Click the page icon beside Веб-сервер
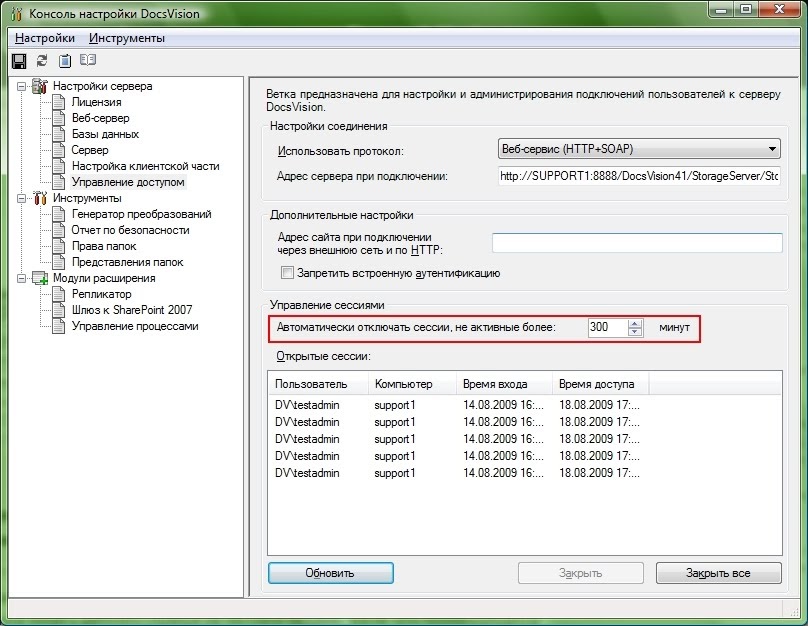This screenshot has width=808, height=626. point(59,118)
